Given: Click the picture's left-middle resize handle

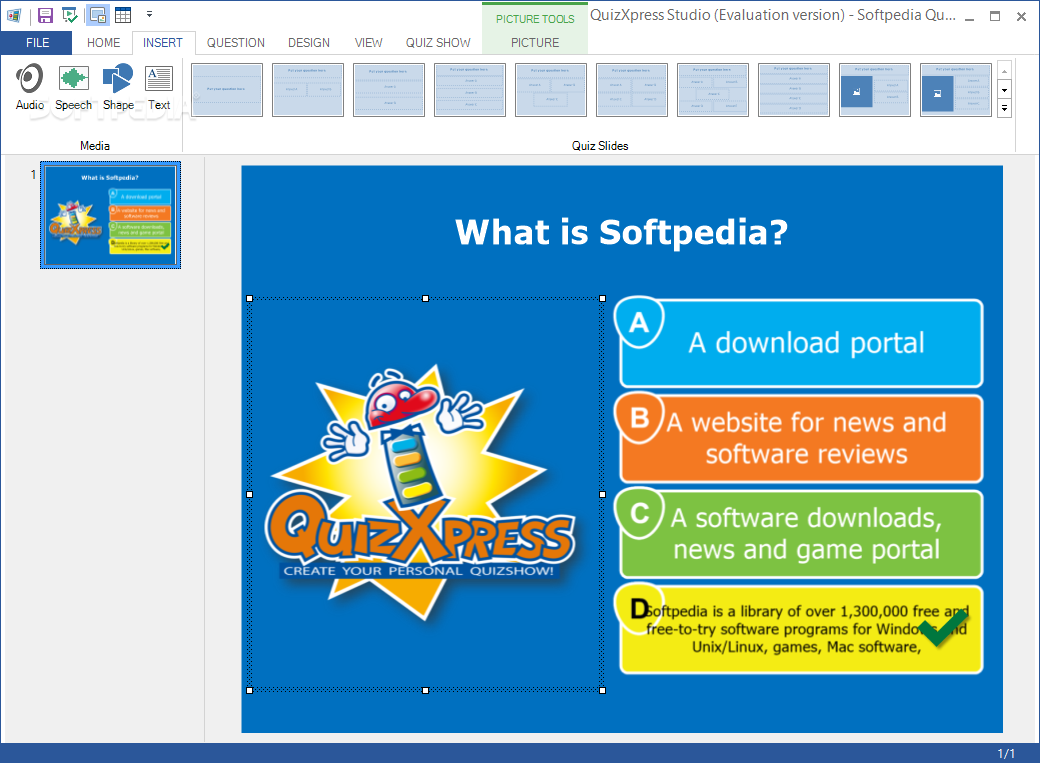Looking at the screenshot, I should (250, 494).
